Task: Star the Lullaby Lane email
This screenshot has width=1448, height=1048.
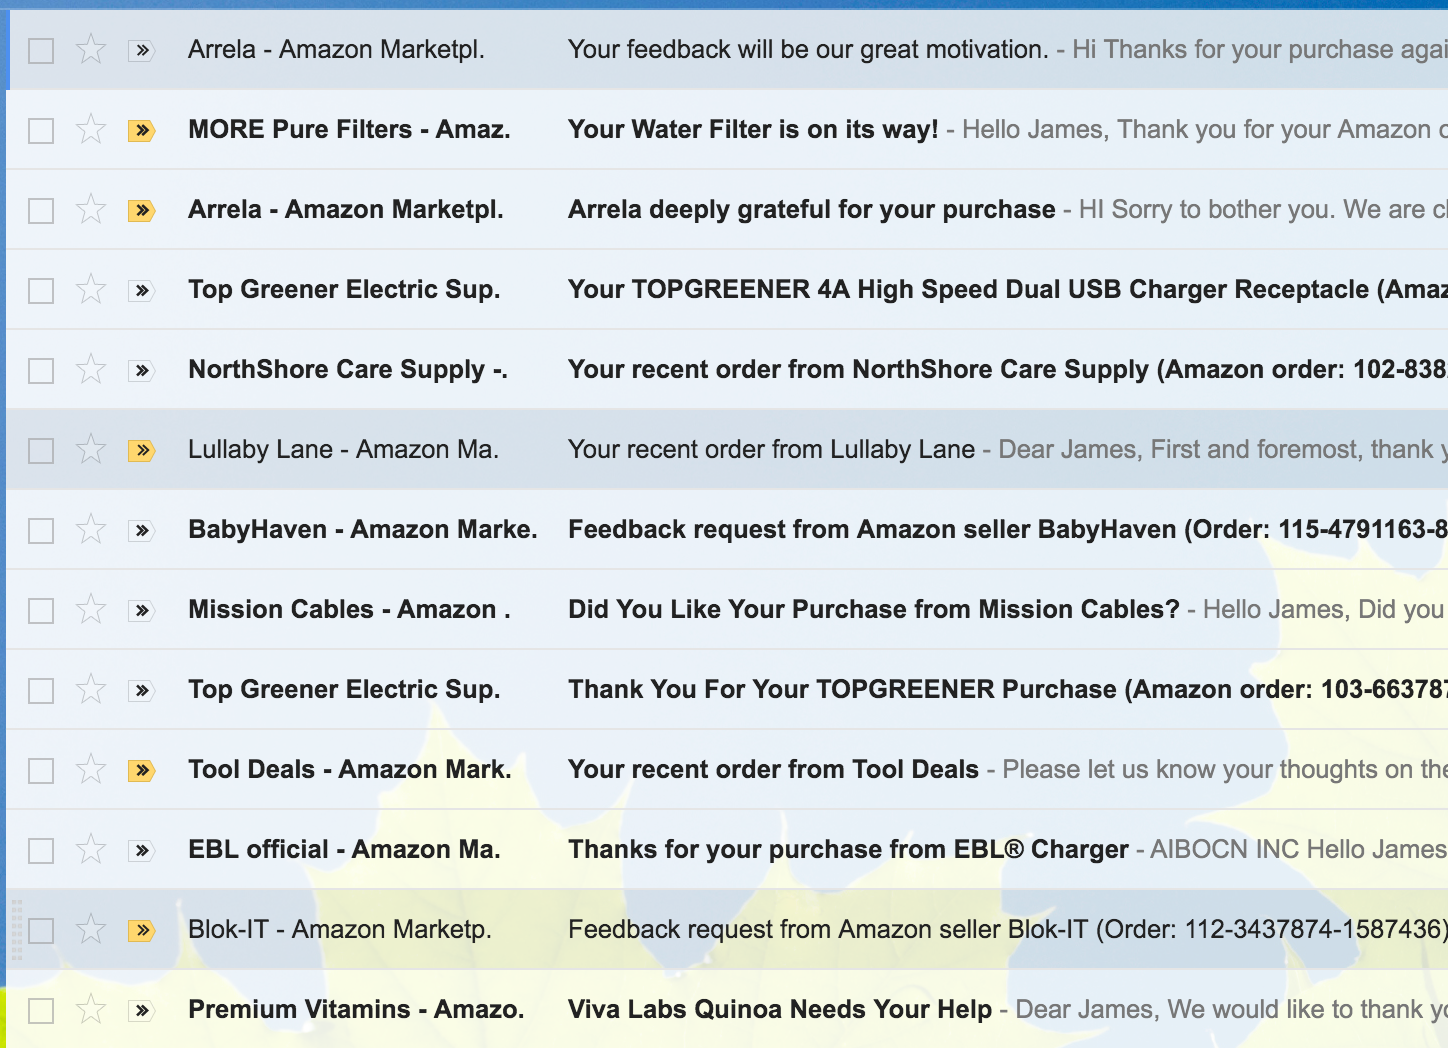Action: (x=91, y=449)
